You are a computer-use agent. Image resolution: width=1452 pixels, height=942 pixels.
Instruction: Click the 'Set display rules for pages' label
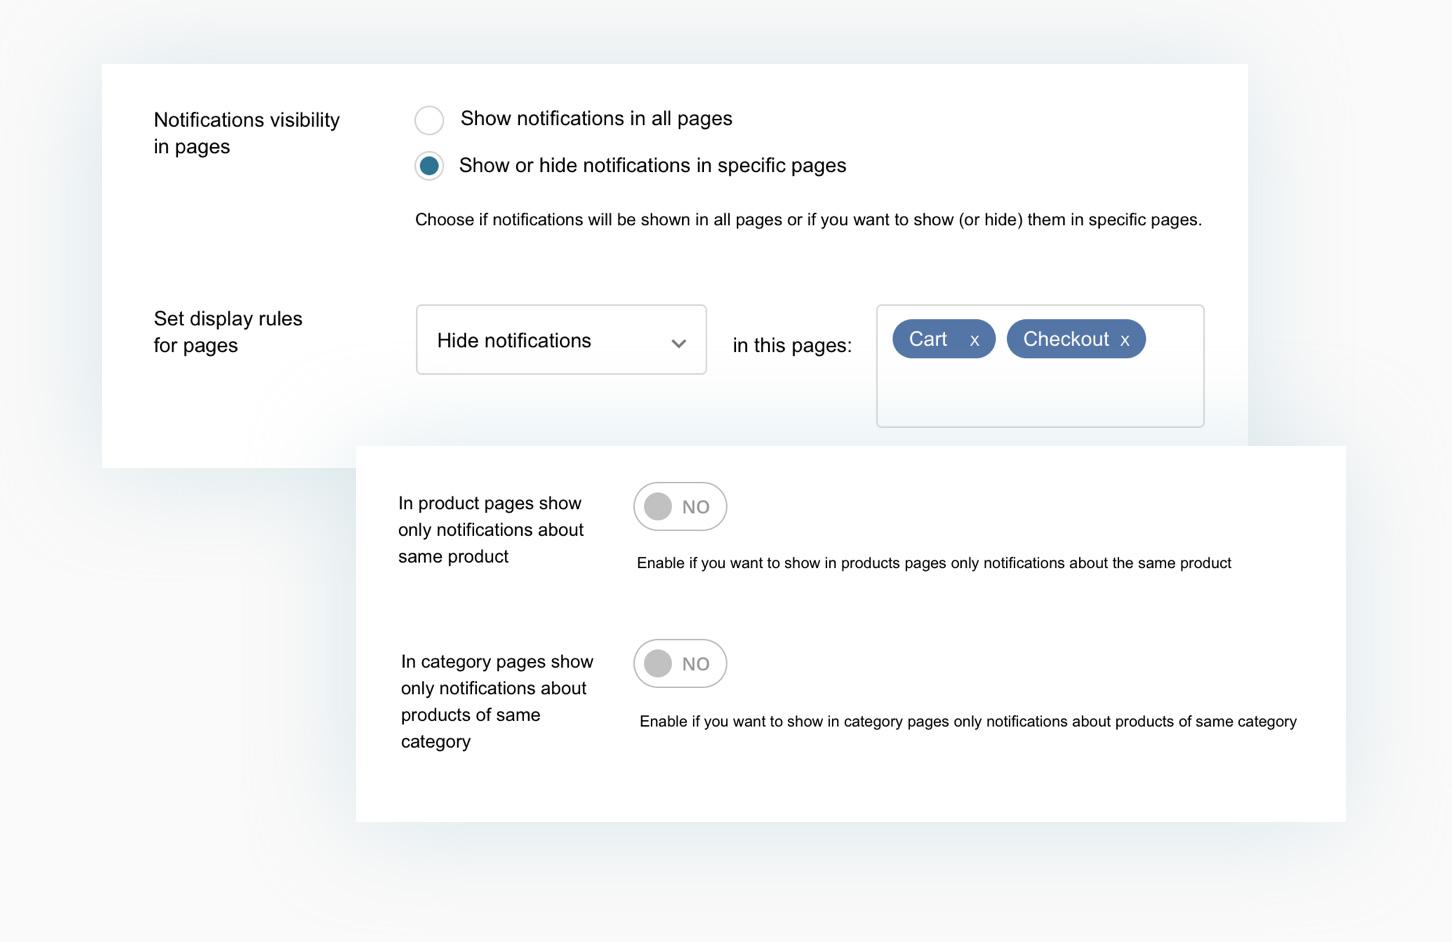pyautogui.click(x=228, y=332)
